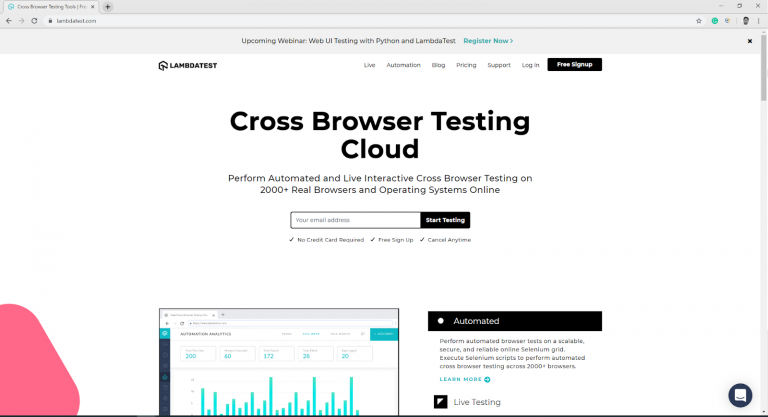This screenshot has width=768, height=417.
Task: Follow the Register Now webinar link
Action: 488,41
